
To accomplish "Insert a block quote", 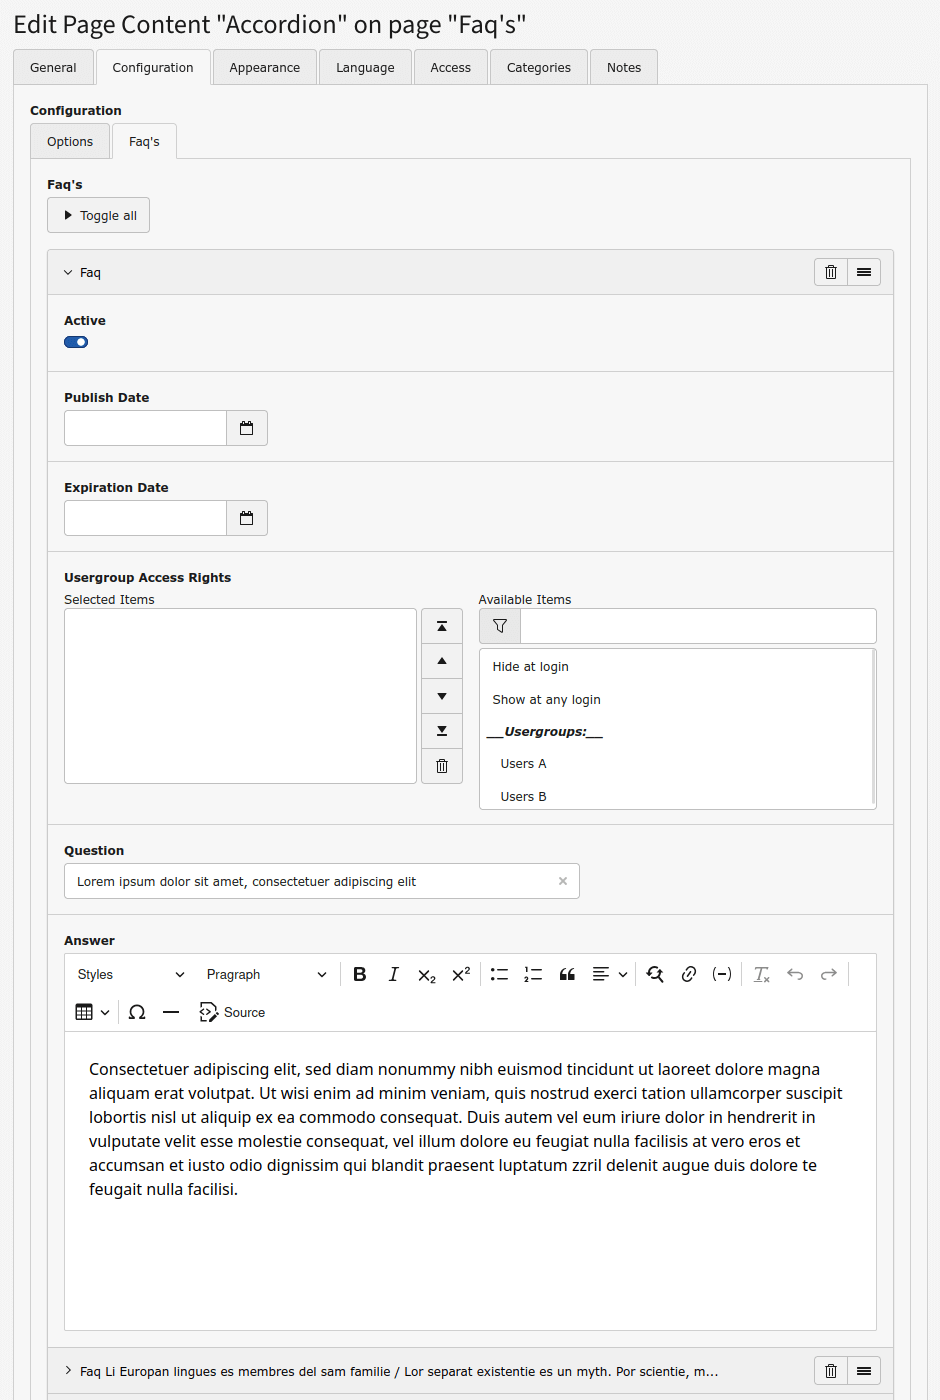I will pyautogui.click(x=567, y=974).
